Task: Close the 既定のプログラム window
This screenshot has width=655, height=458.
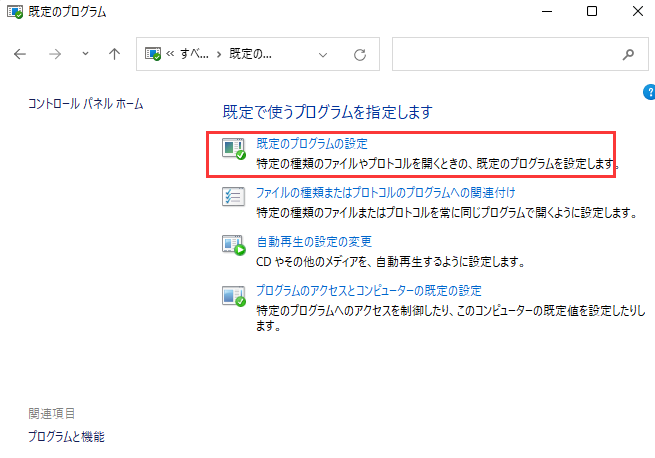Action: [638, 11]
